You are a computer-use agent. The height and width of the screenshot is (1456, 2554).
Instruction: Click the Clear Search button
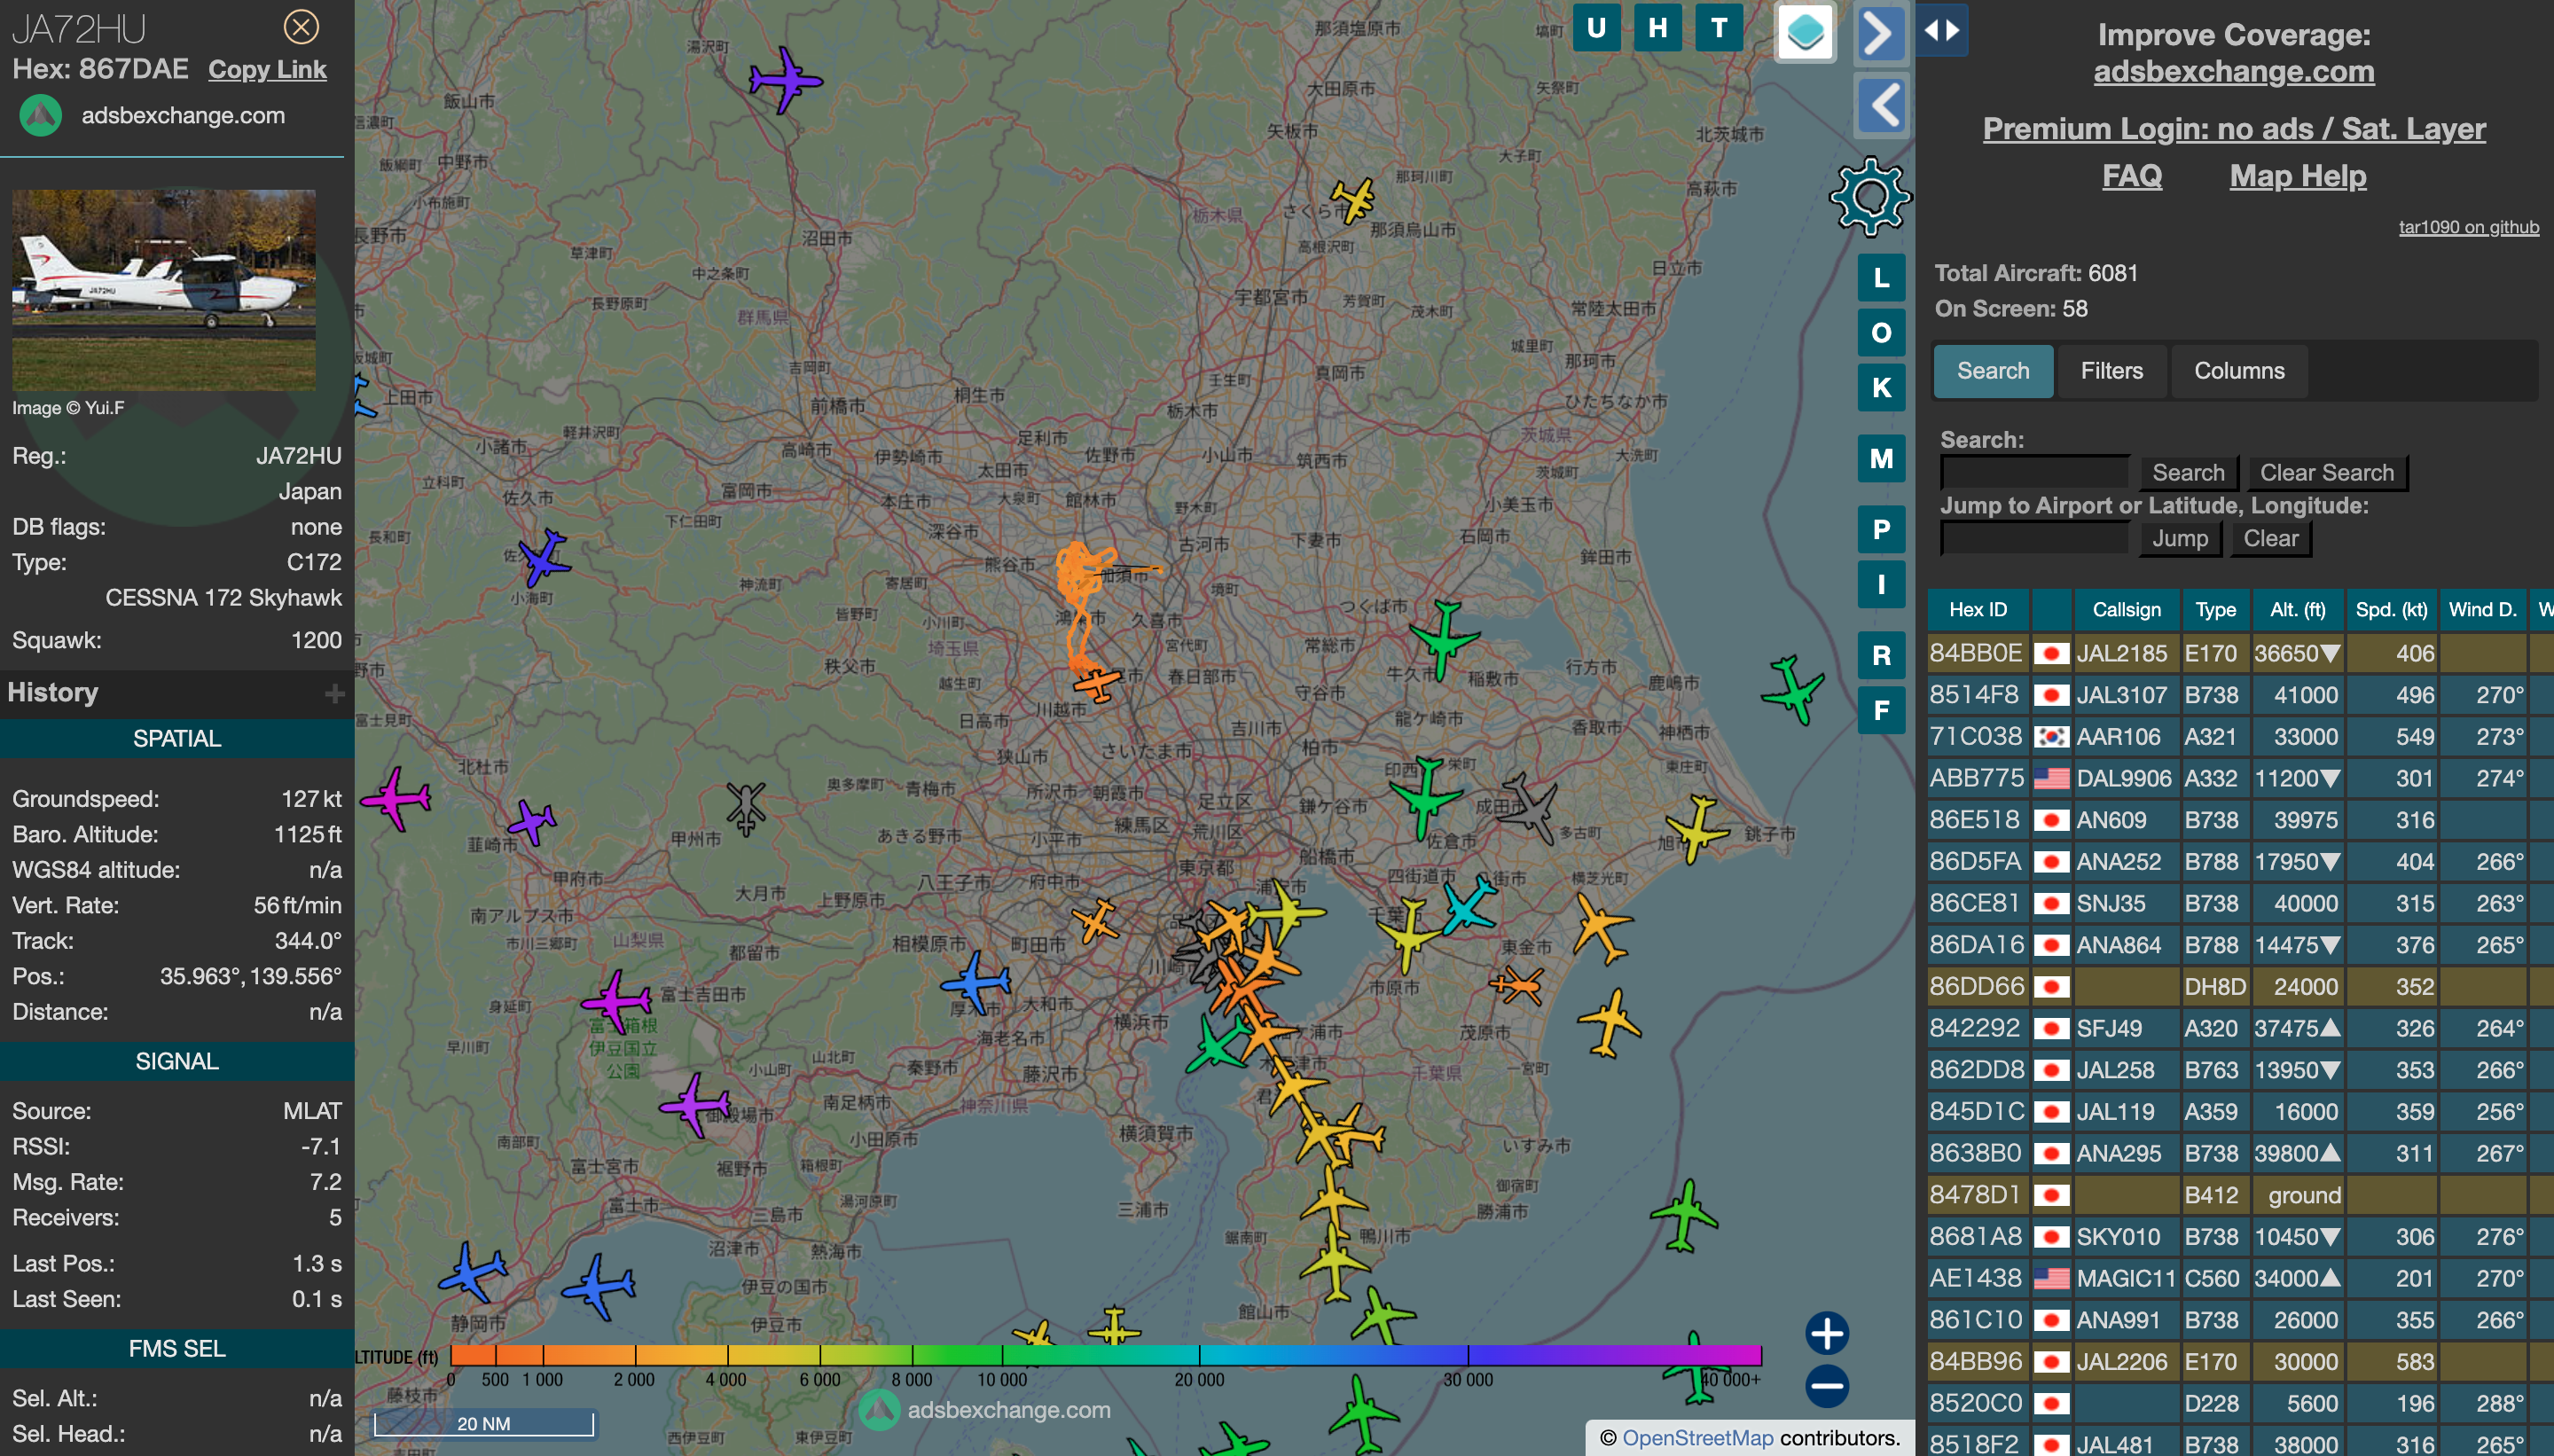[2326, 473]
